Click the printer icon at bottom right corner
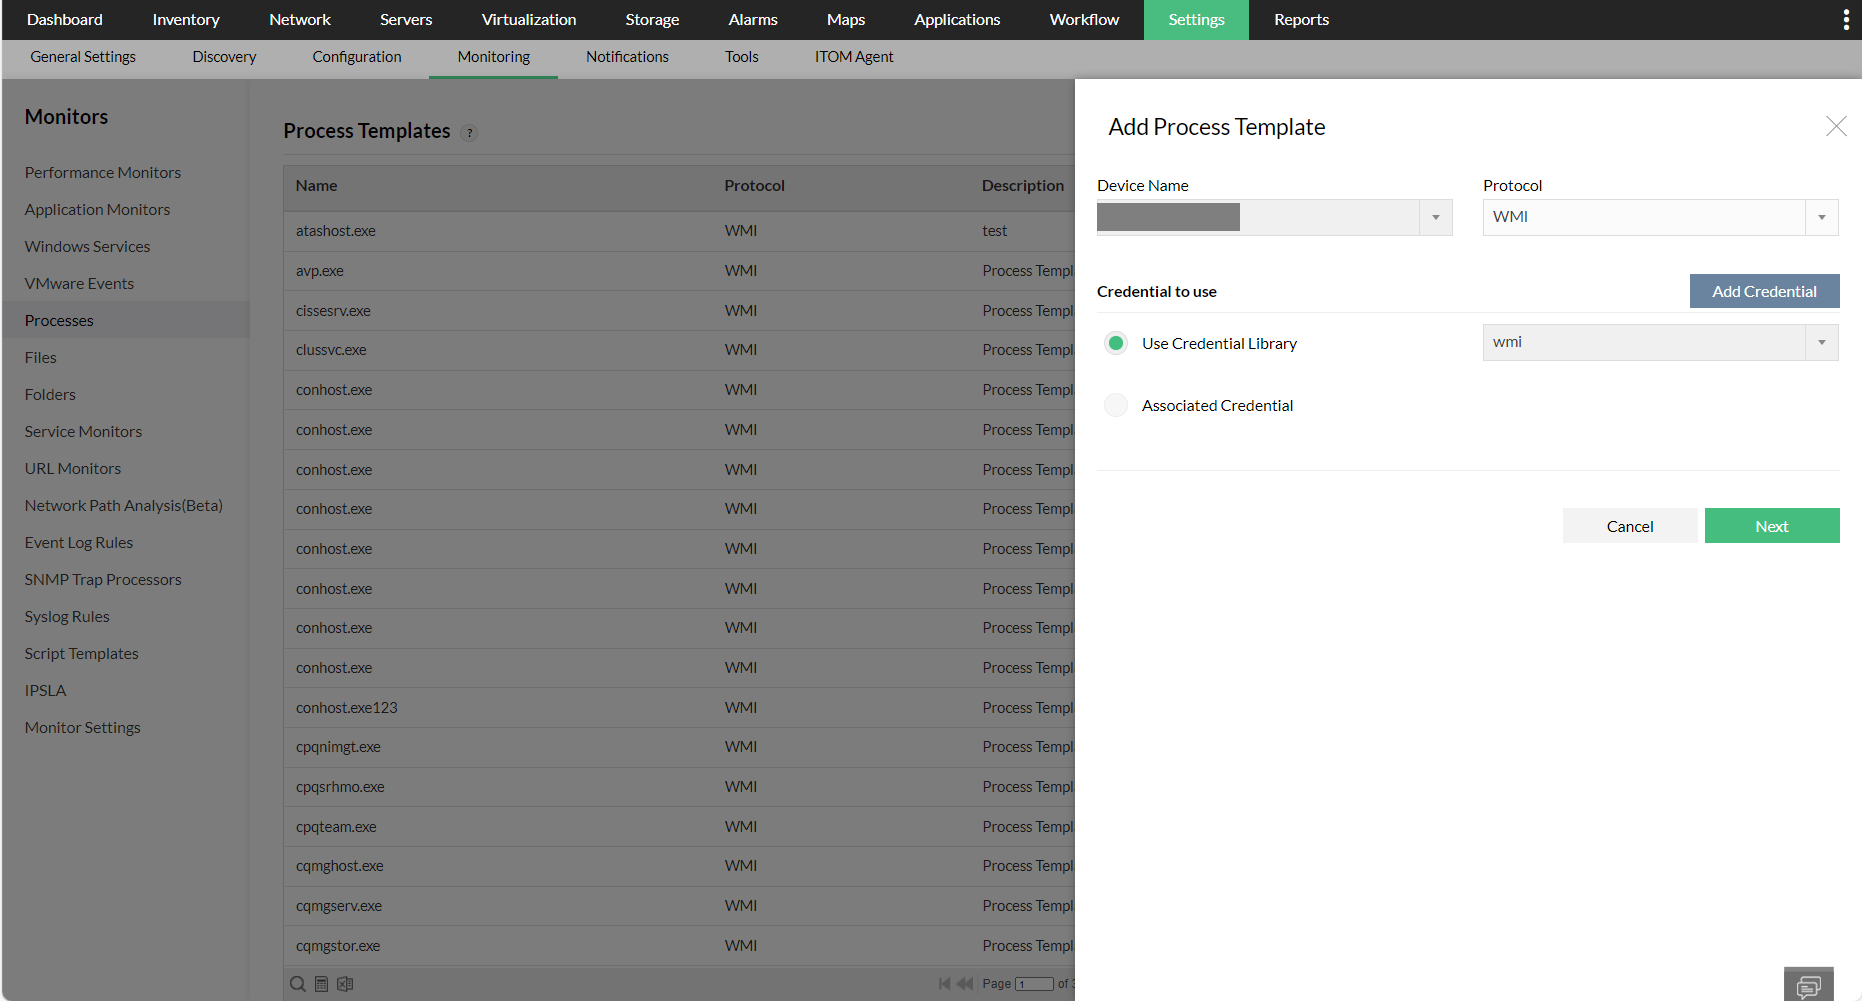 1809,985
